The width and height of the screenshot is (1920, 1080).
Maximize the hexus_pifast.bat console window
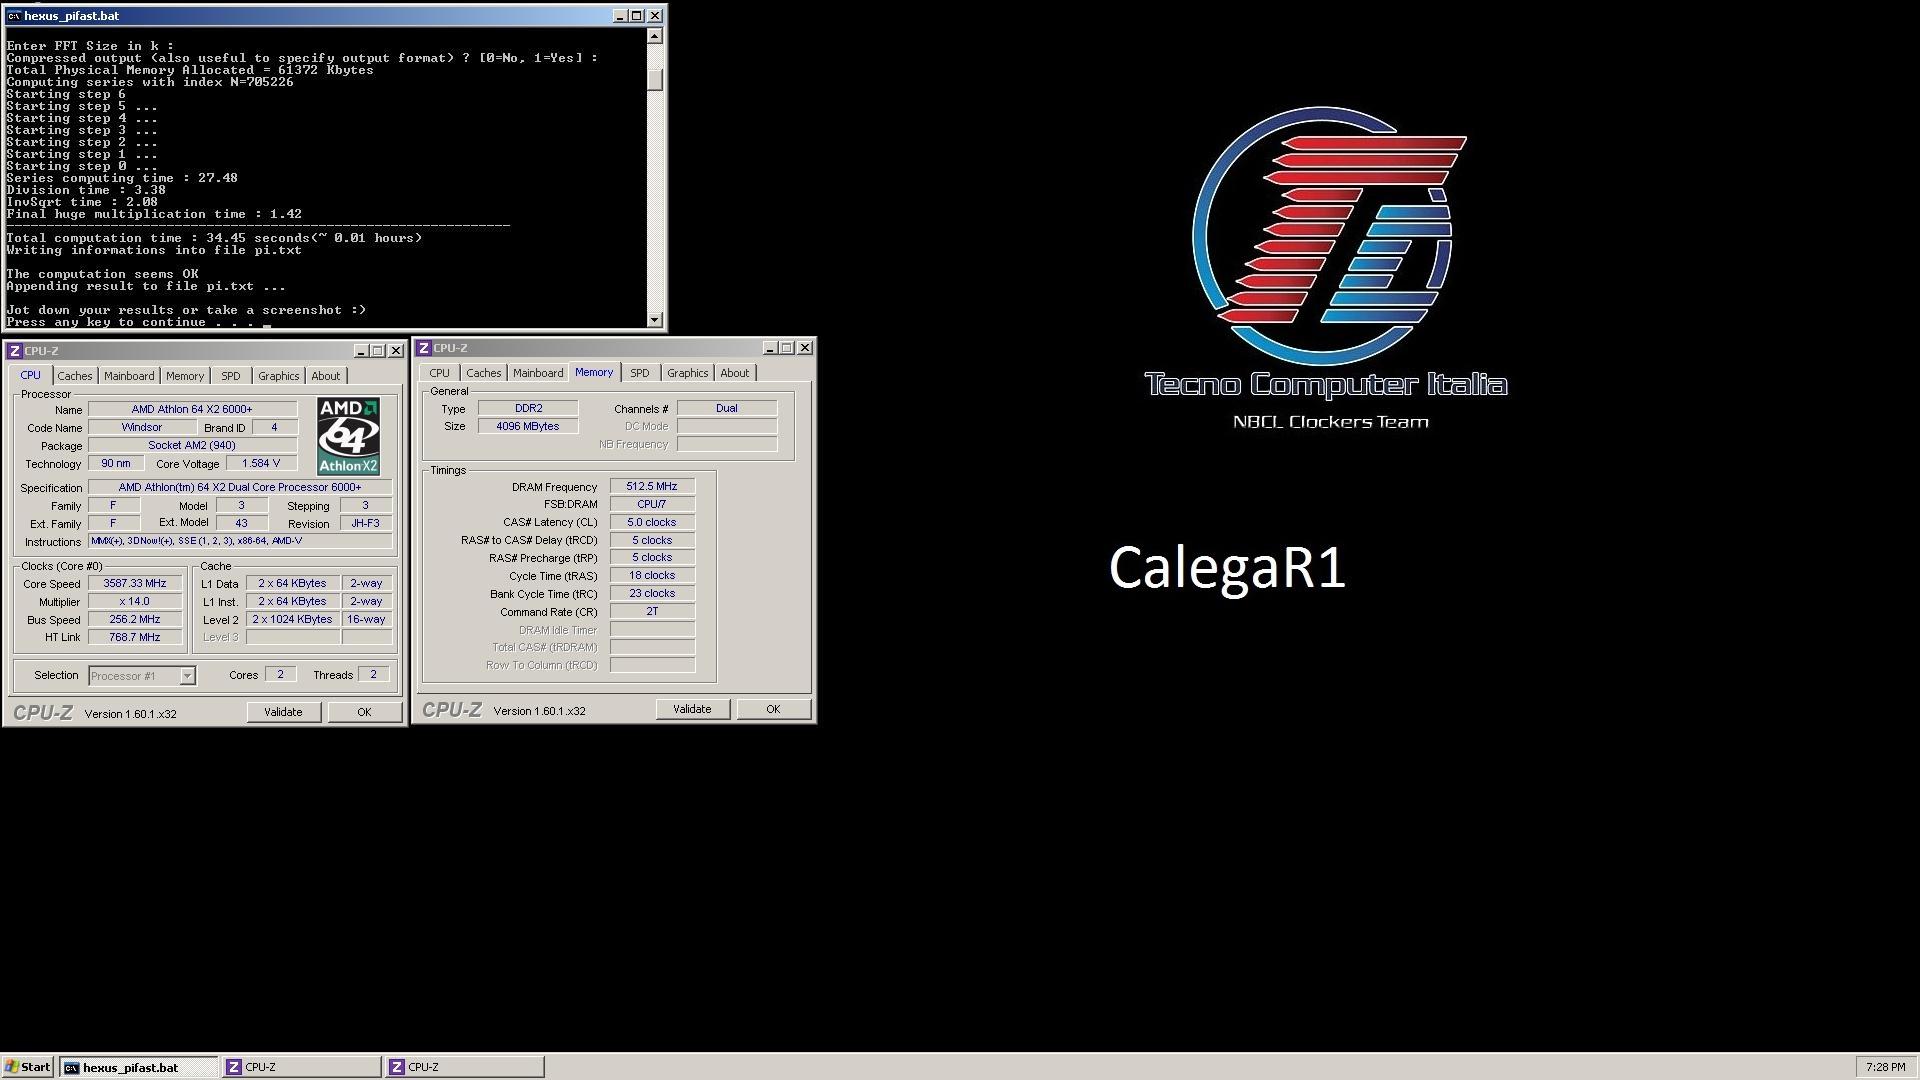[x=636, y=16]
